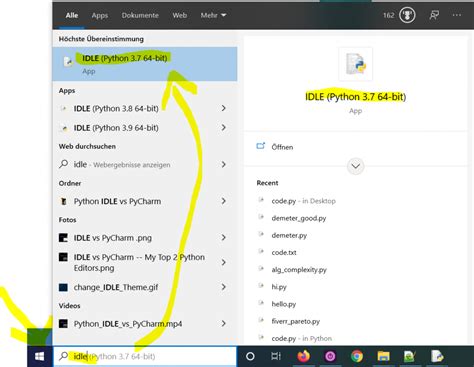Open the feedback person icon
The width and height of the screenshot is (474, 367).
pyautogui.click(x=434, y=15)
